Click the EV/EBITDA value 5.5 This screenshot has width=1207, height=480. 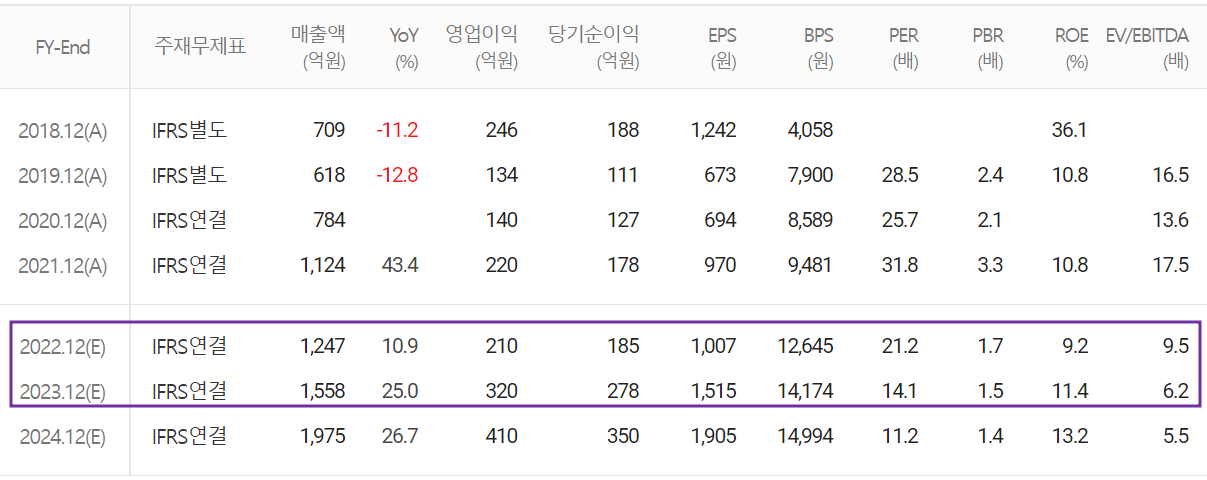[1176, 436]
